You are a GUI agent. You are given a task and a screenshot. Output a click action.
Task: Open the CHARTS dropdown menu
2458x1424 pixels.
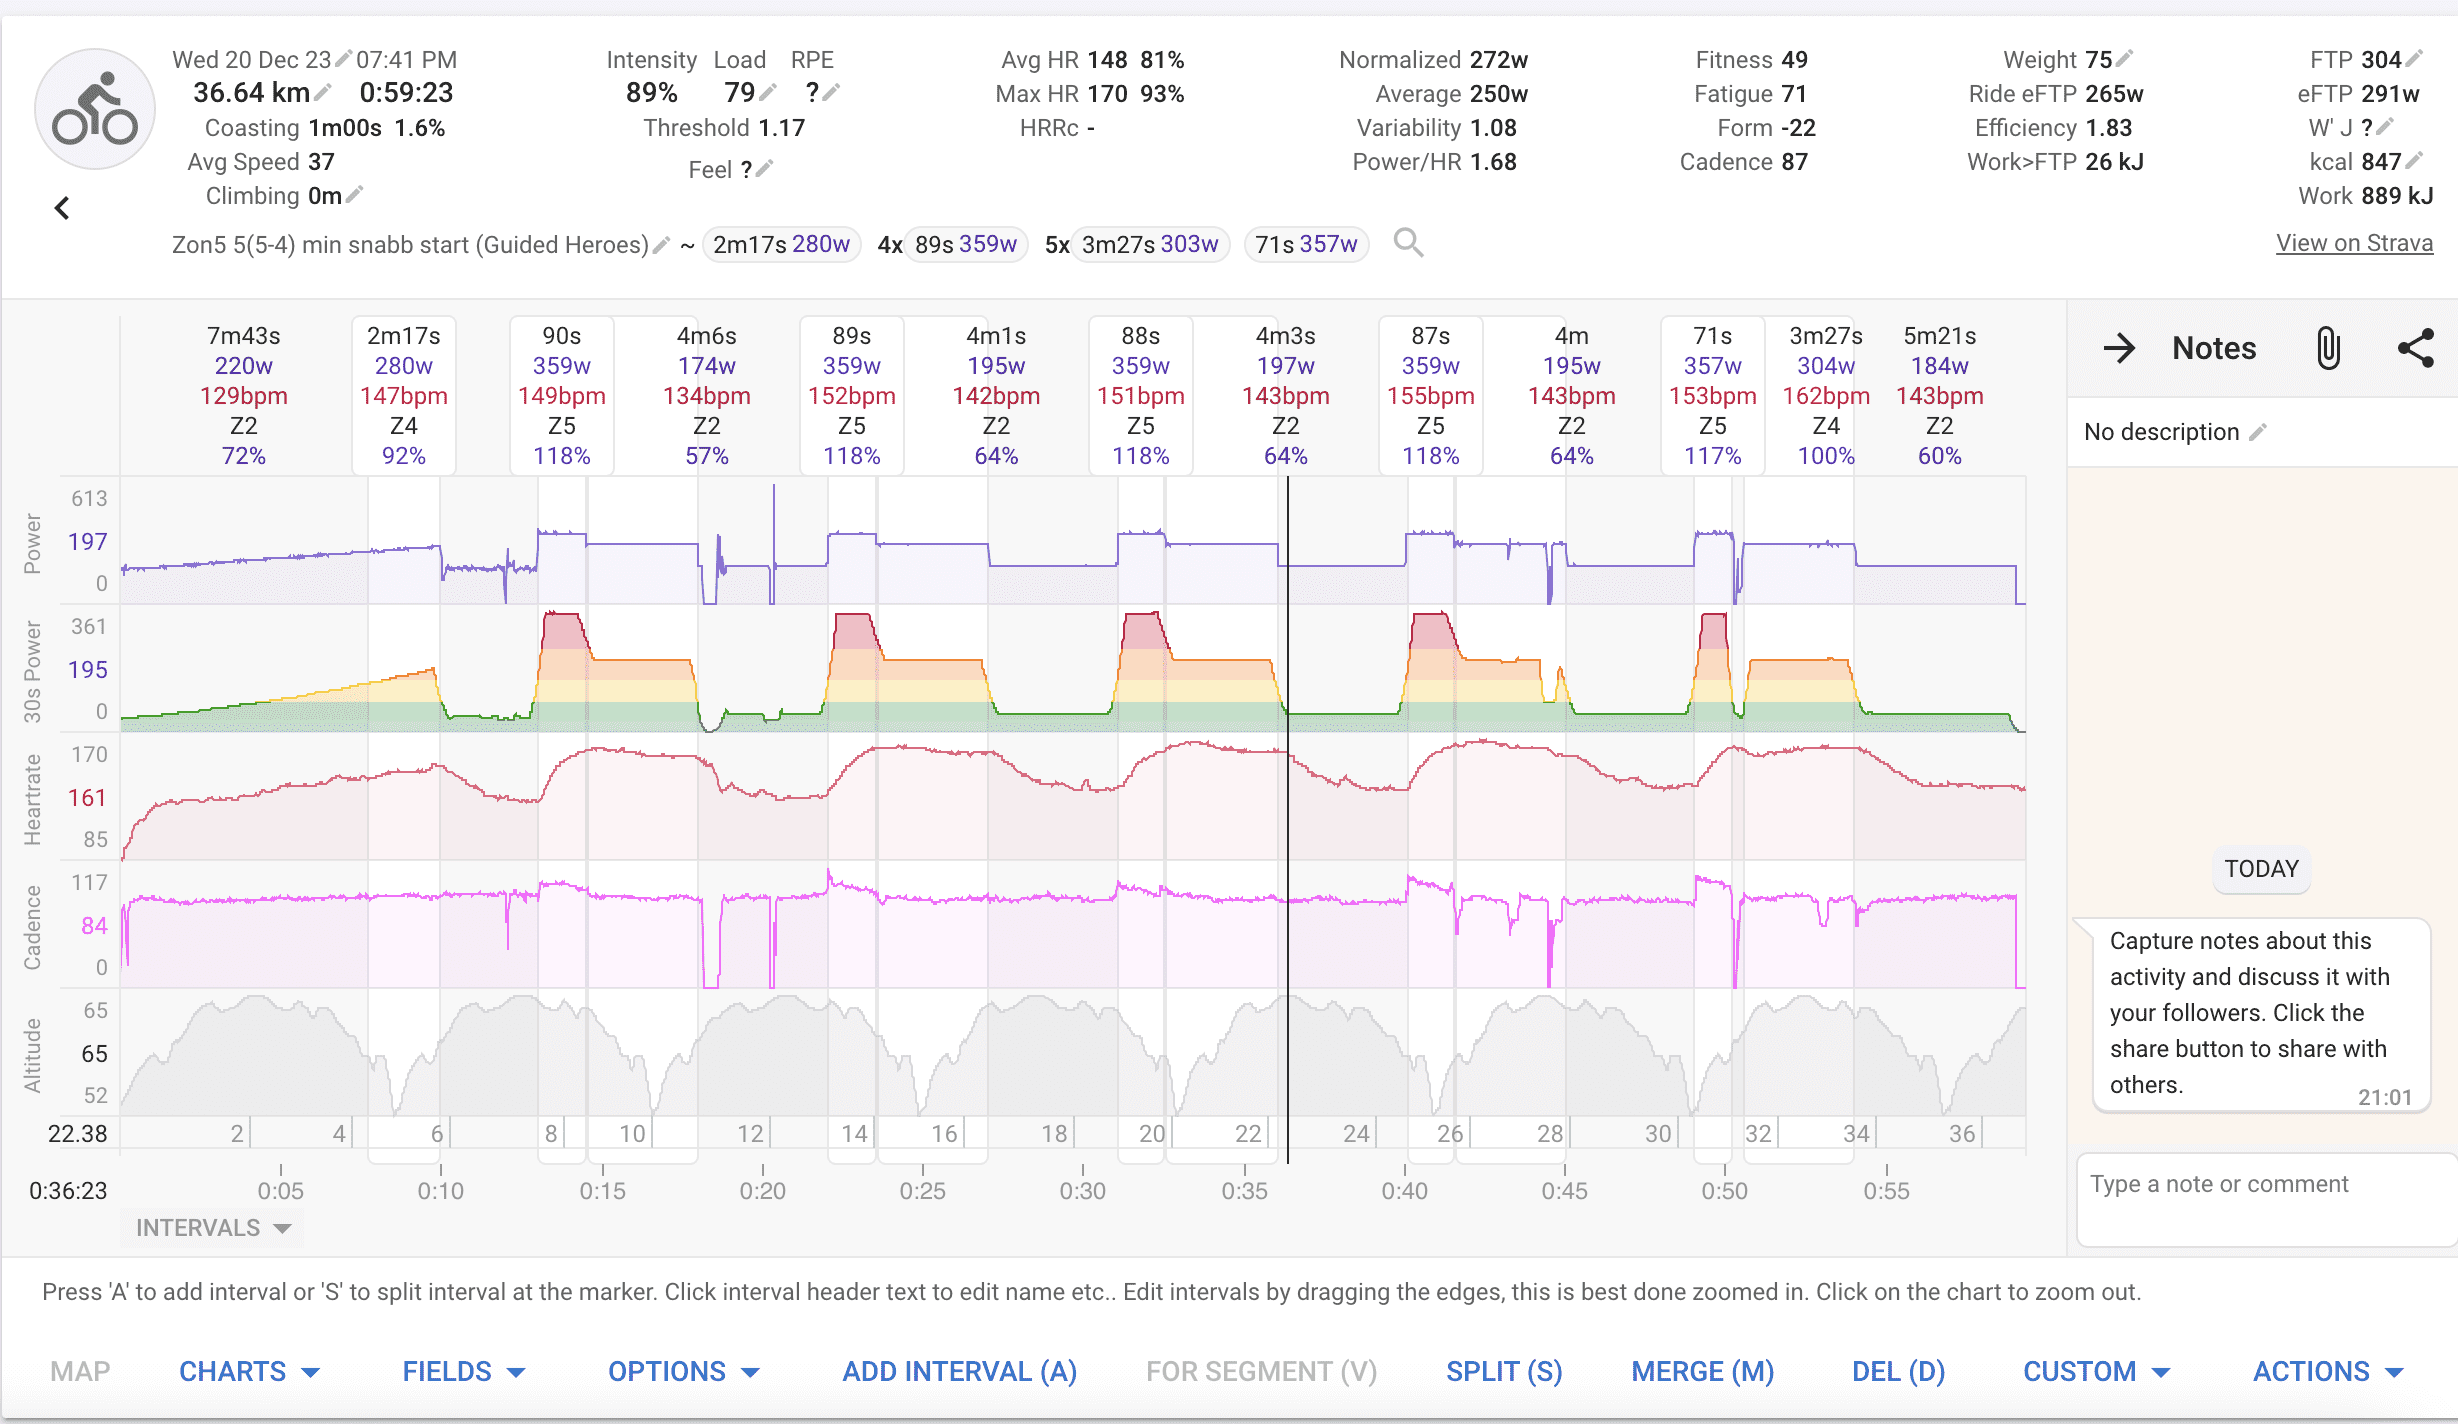pos(249,1371)
